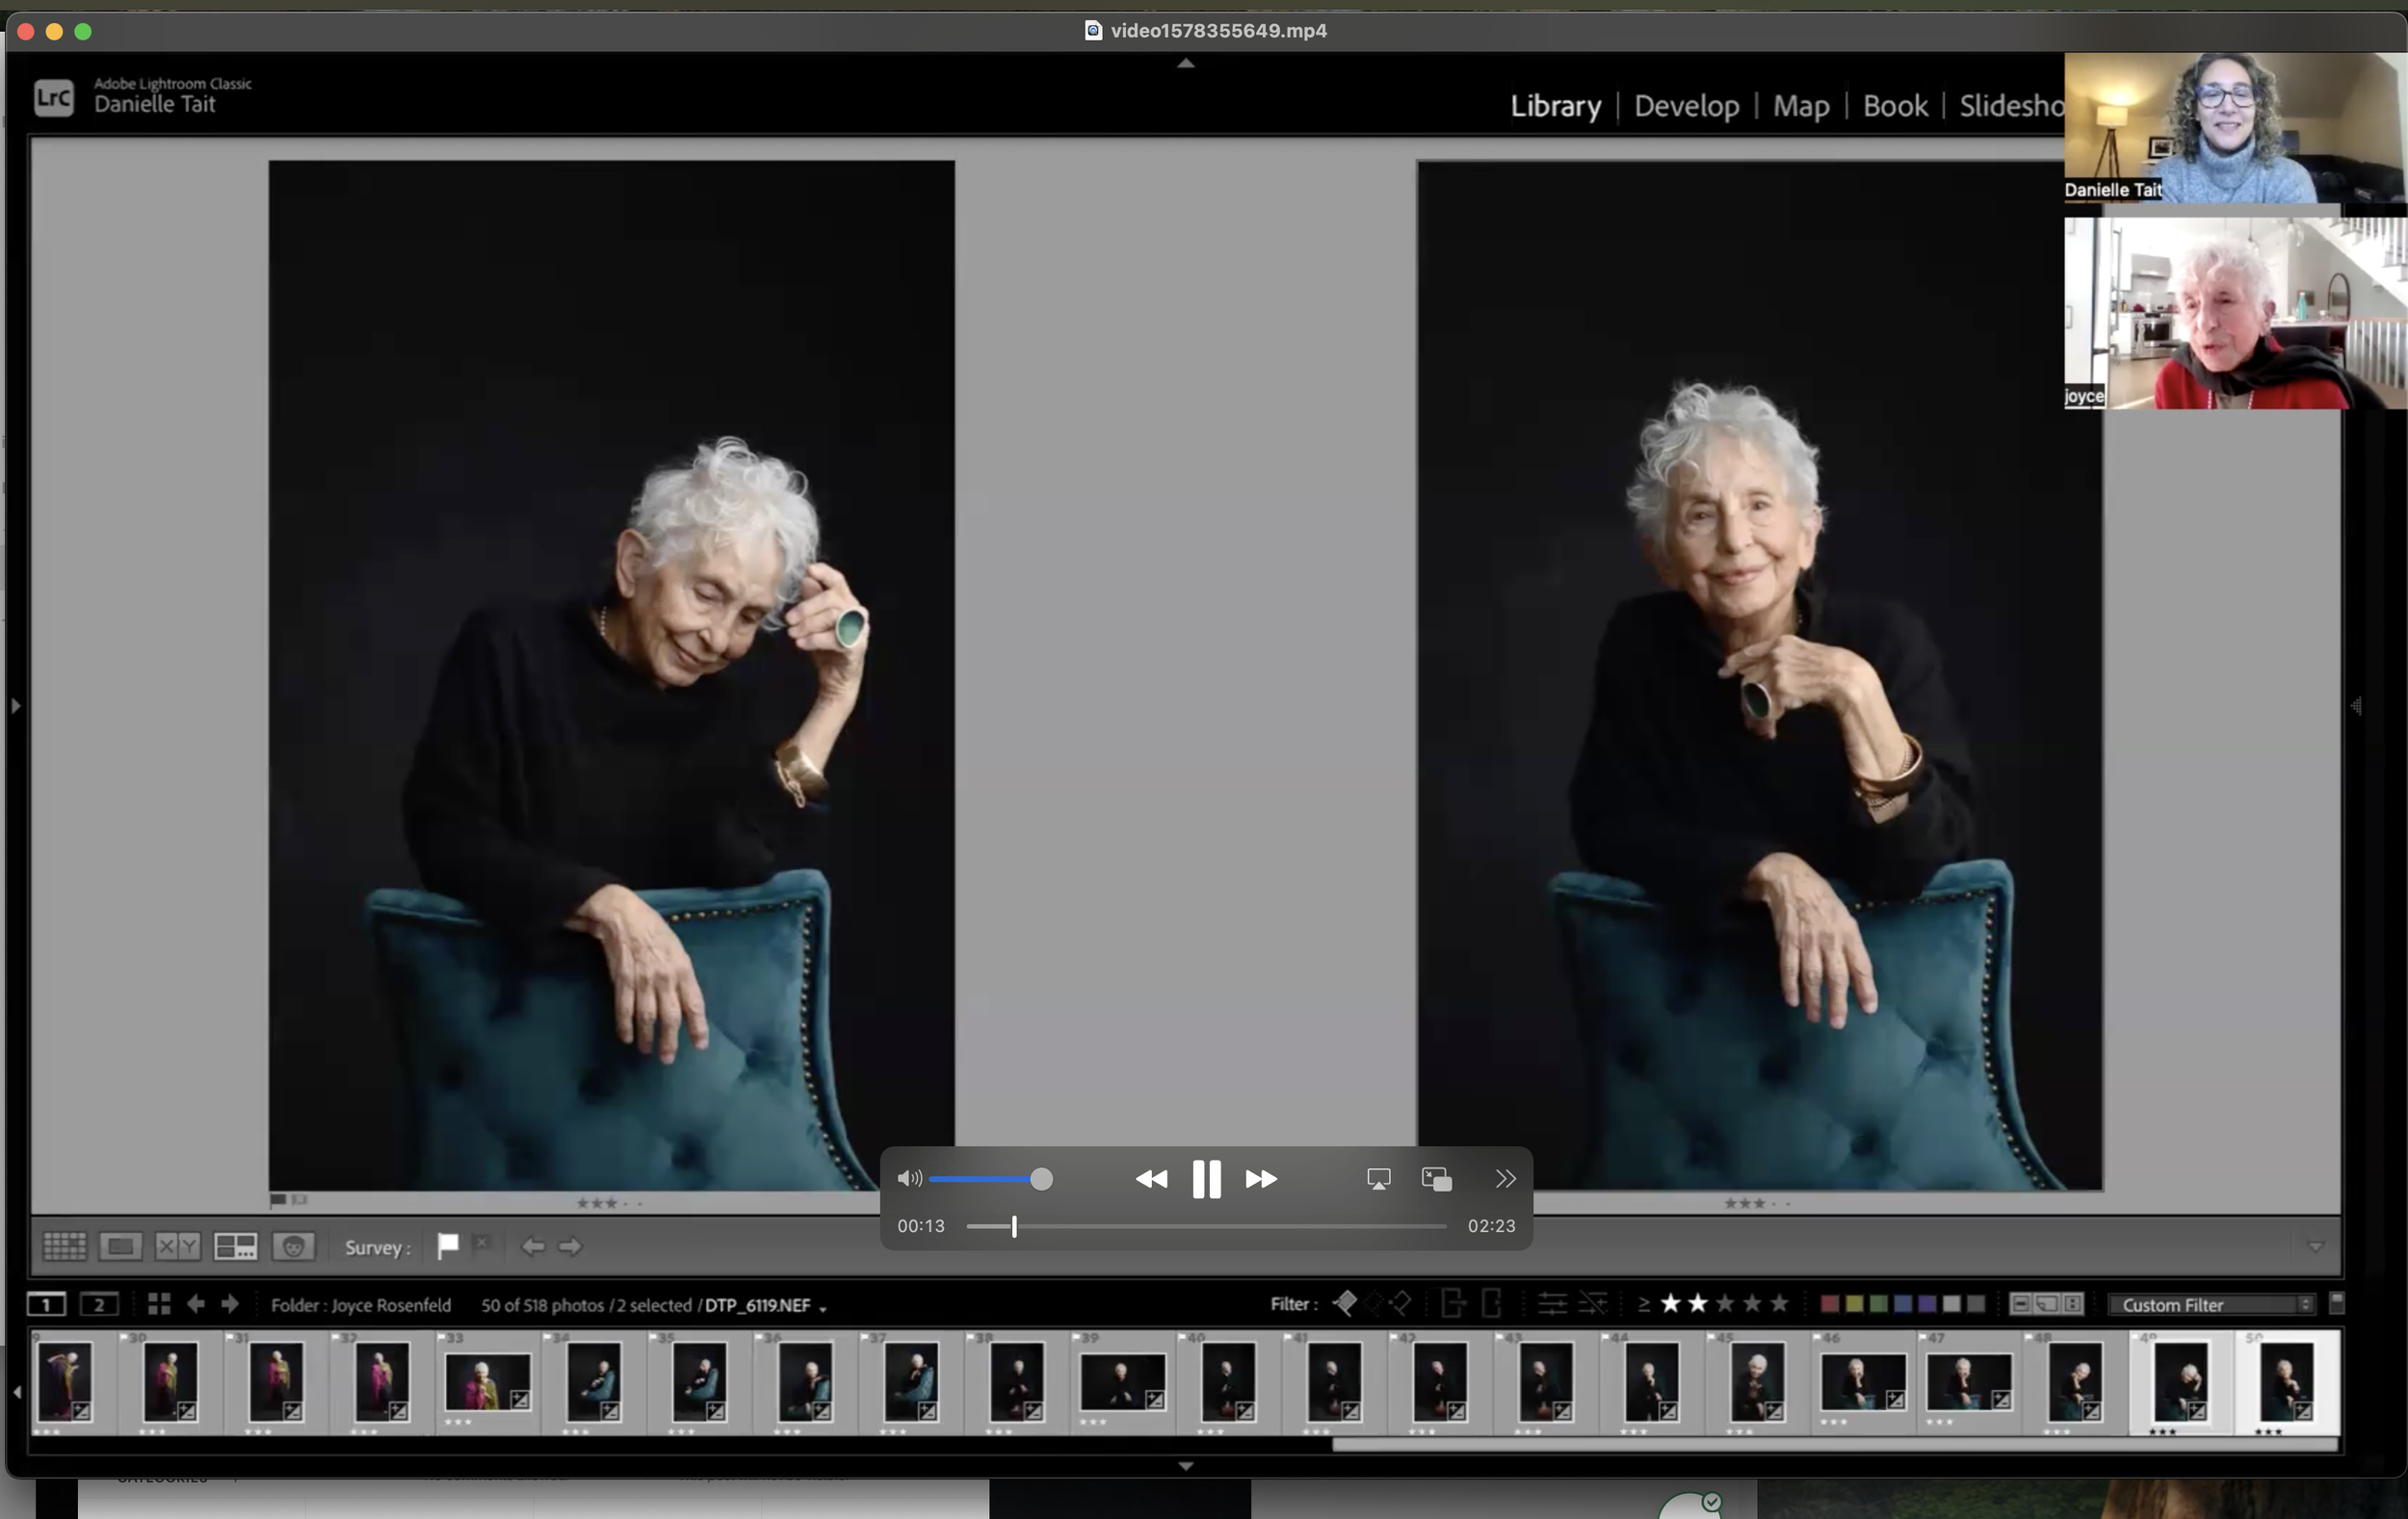Toggle unflagged filter in Filter bar
The image size is (2408, 1519).
click(1374, 1303)
